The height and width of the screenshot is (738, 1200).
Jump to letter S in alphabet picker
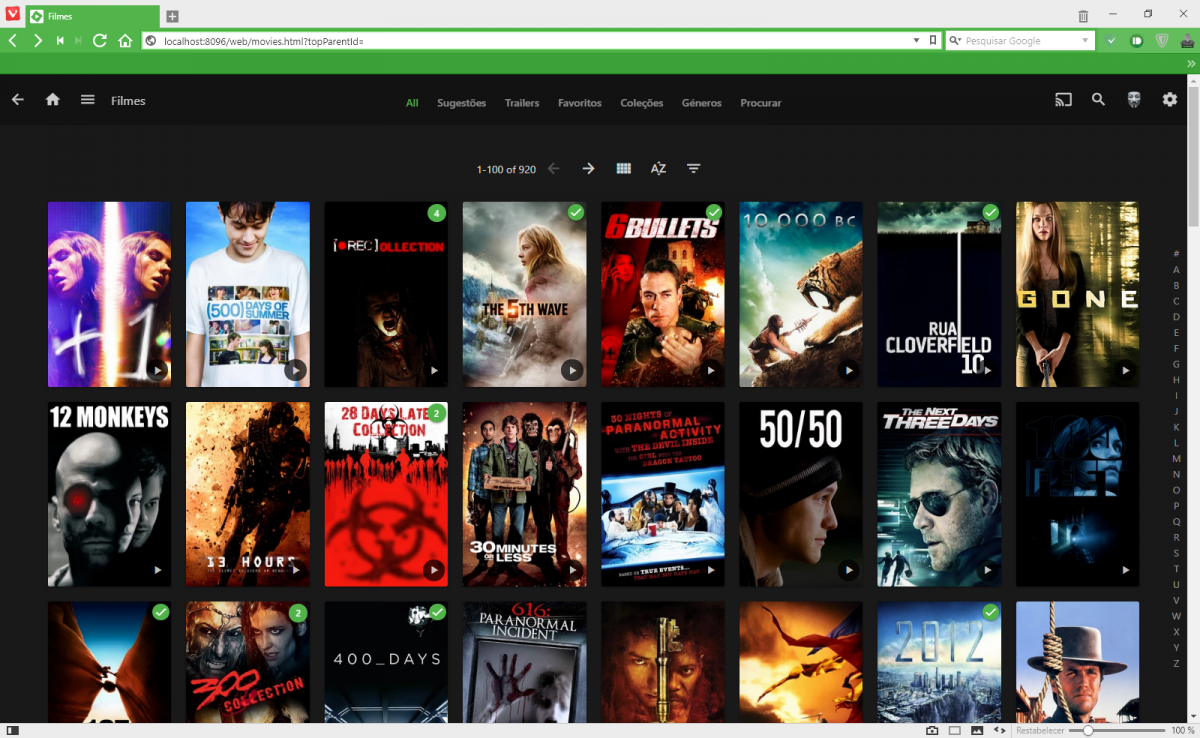1176,553
